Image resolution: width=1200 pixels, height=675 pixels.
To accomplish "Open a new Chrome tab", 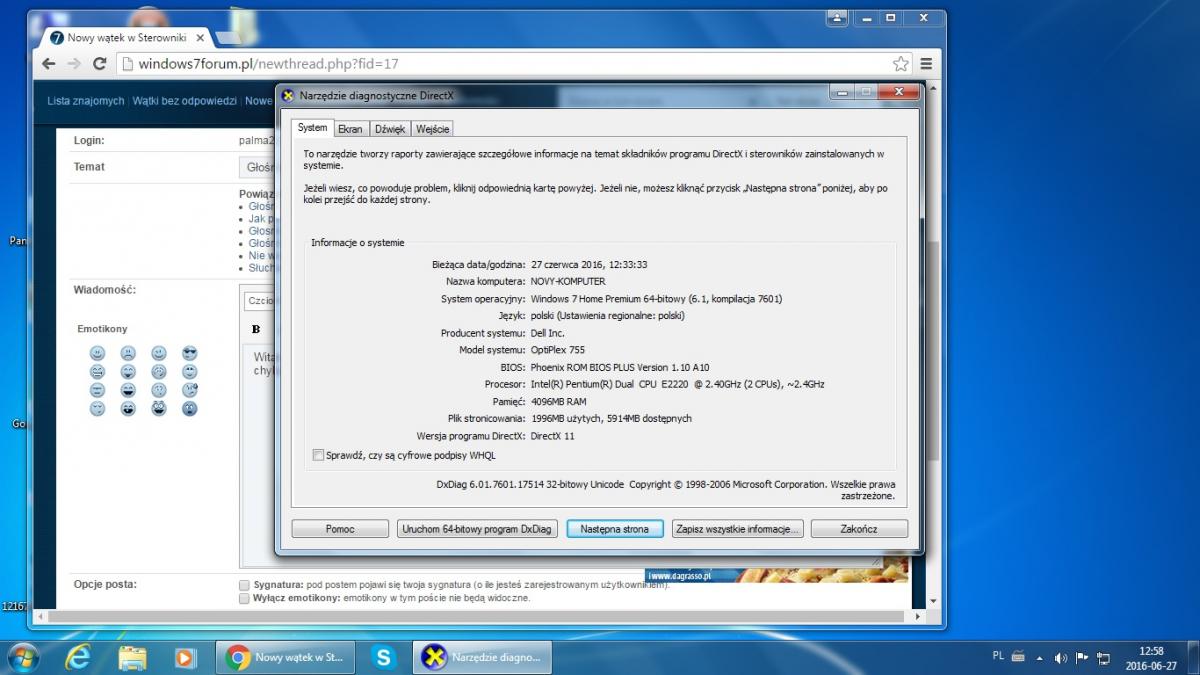I will (228, 38).
